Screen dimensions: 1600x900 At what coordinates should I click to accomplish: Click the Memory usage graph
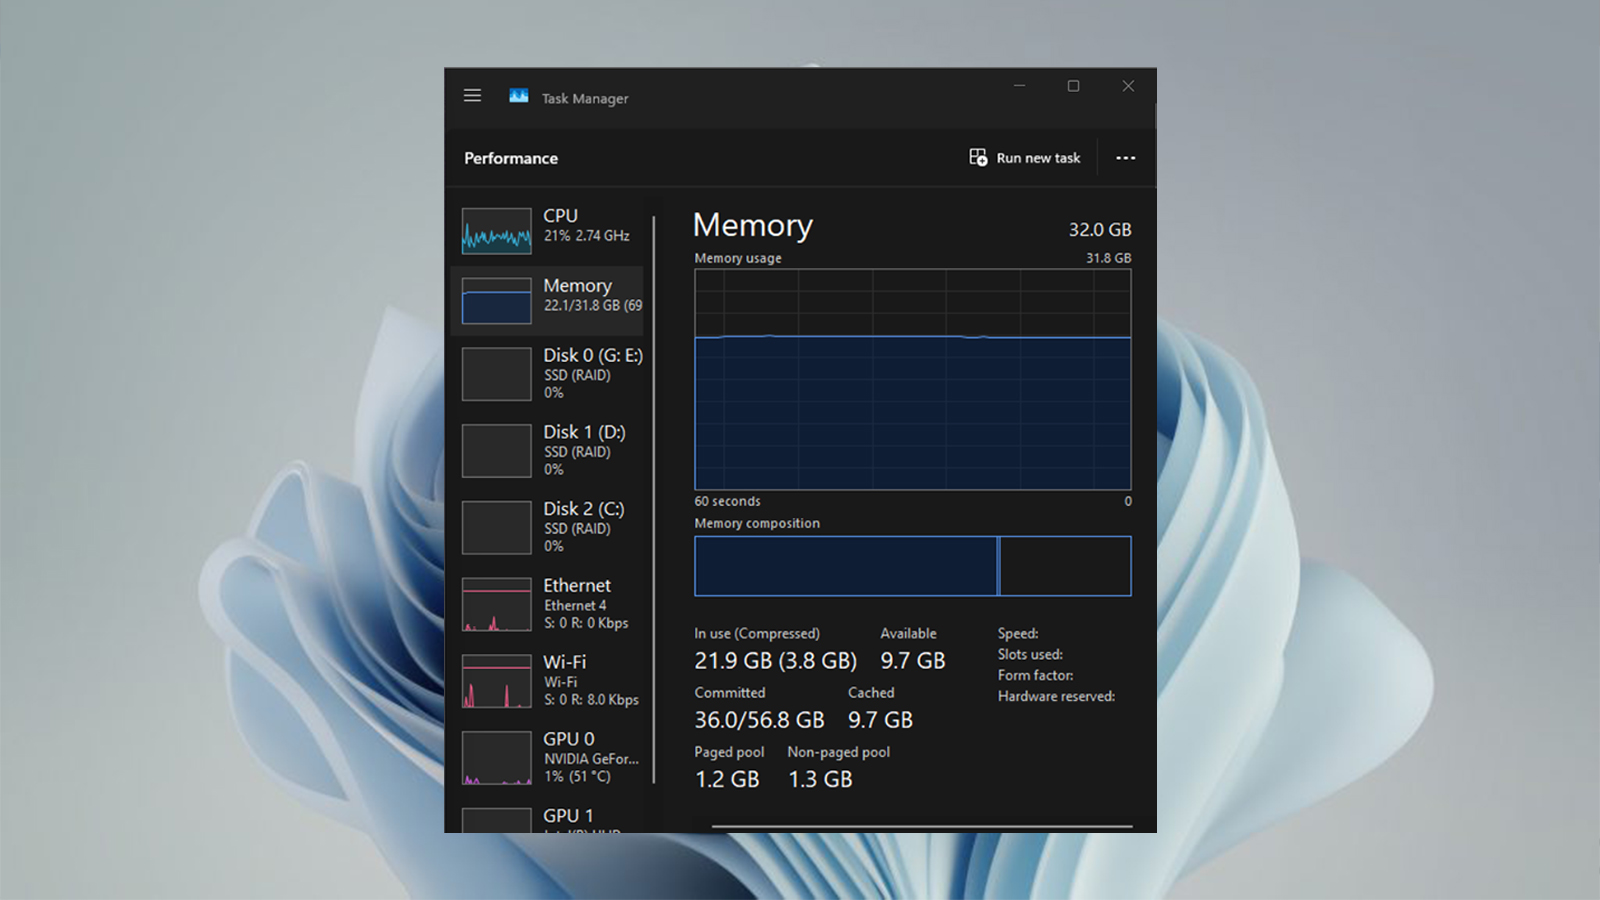(913, 379)
